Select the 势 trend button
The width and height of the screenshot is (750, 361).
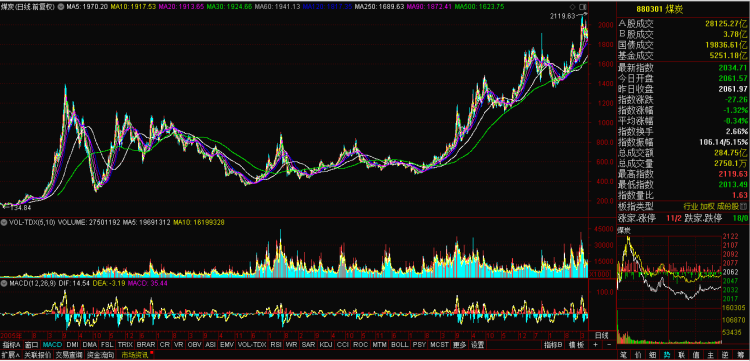(666, 355)
